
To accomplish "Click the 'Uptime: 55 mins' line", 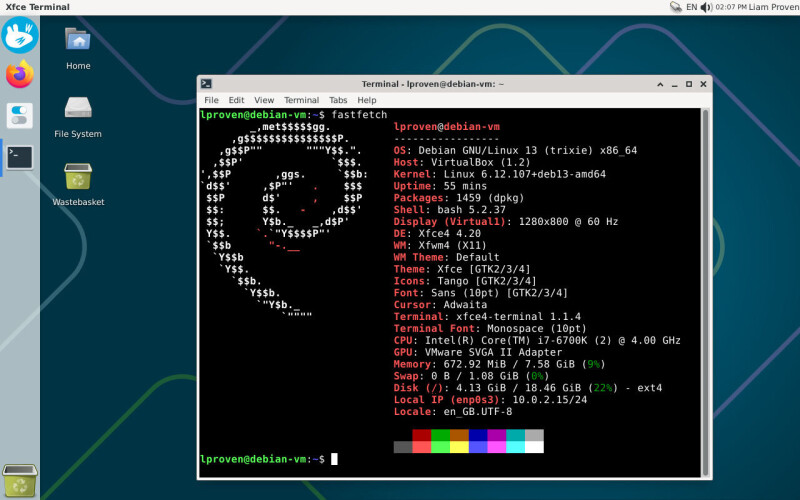I will click(440, 186).
